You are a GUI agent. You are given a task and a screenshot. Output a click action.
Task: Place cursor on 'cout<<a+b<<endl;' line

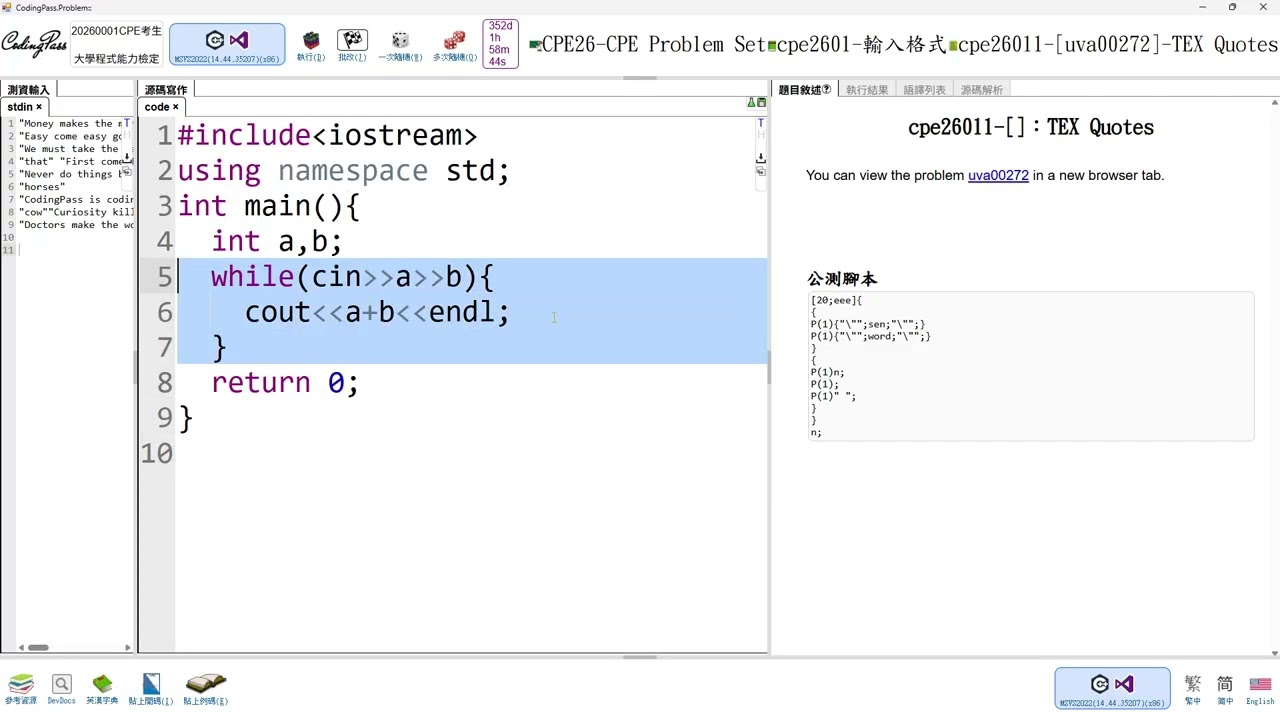click(x=377, y=312)
